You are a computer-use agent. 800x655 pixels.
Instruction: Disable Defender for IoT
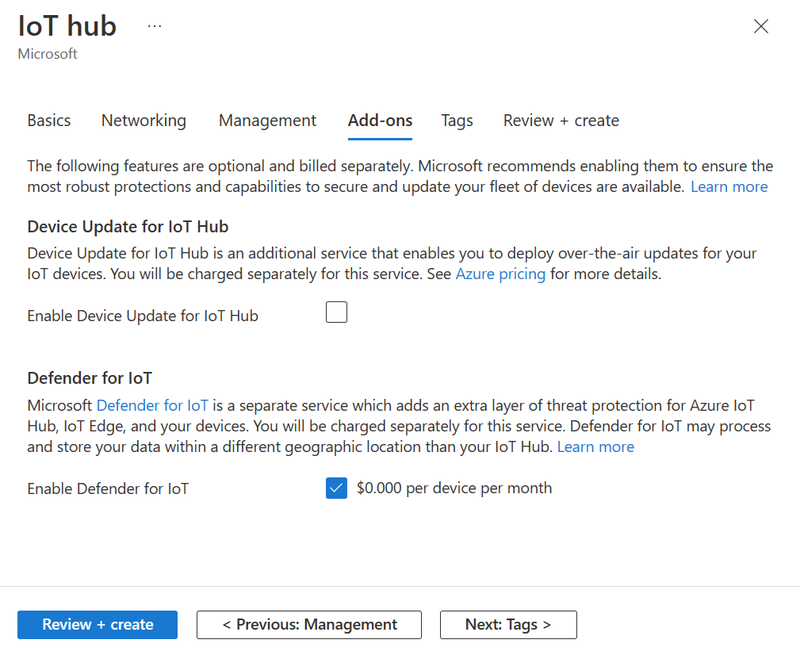pyautogui.click(x=336, y=488)
